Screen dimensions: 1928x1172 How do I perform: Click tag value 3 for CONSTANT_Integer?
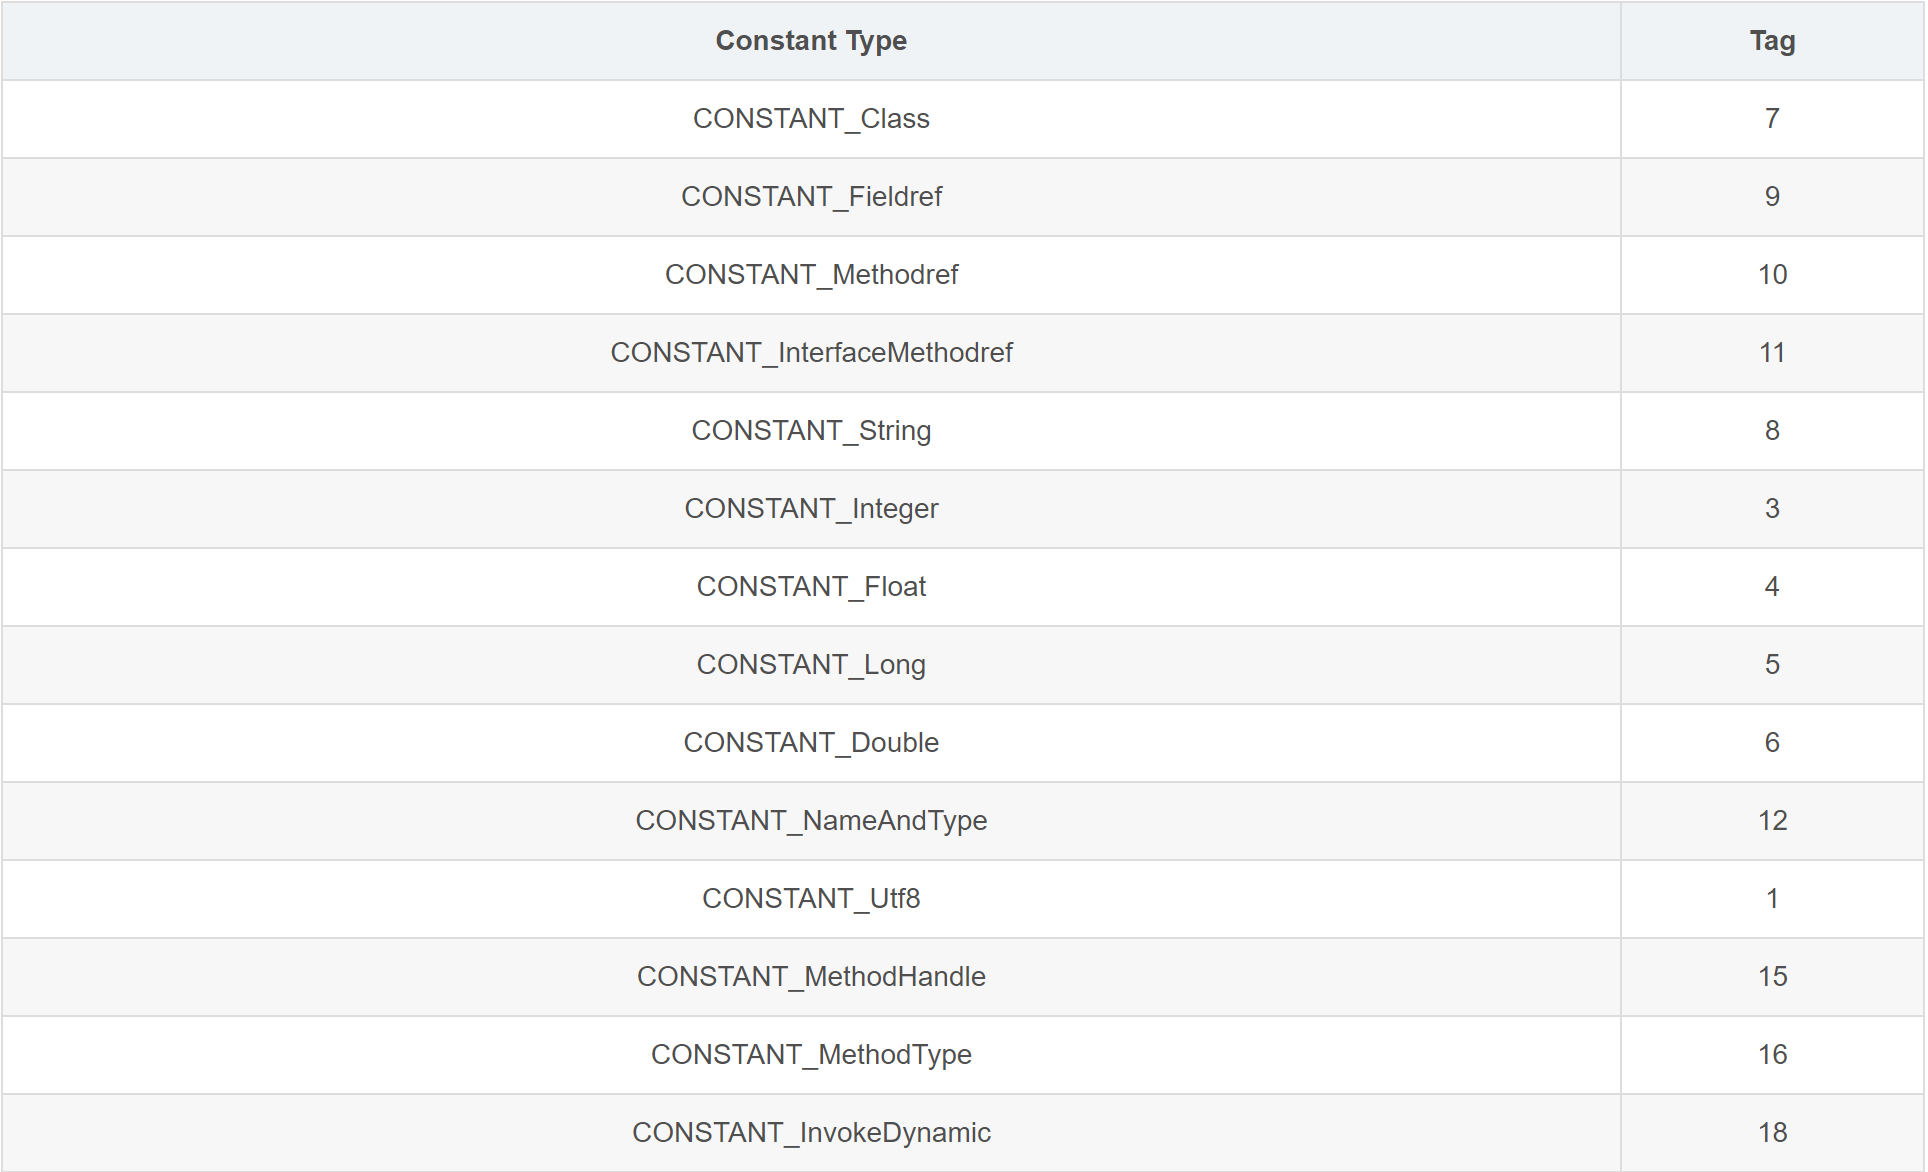[1772, 509]
